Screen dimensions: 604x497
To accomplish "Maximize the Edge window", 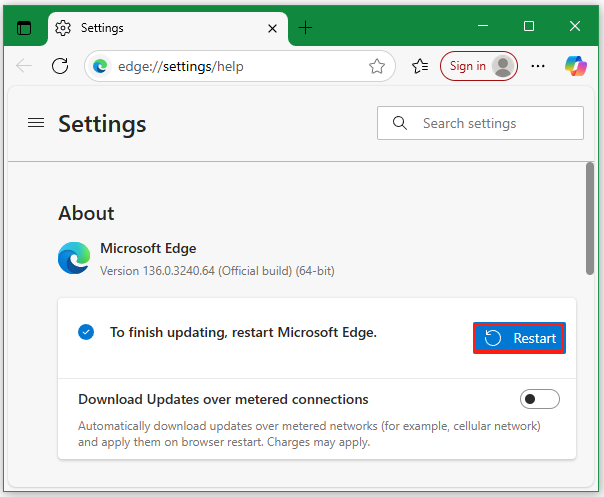I will tap(529, 26).
